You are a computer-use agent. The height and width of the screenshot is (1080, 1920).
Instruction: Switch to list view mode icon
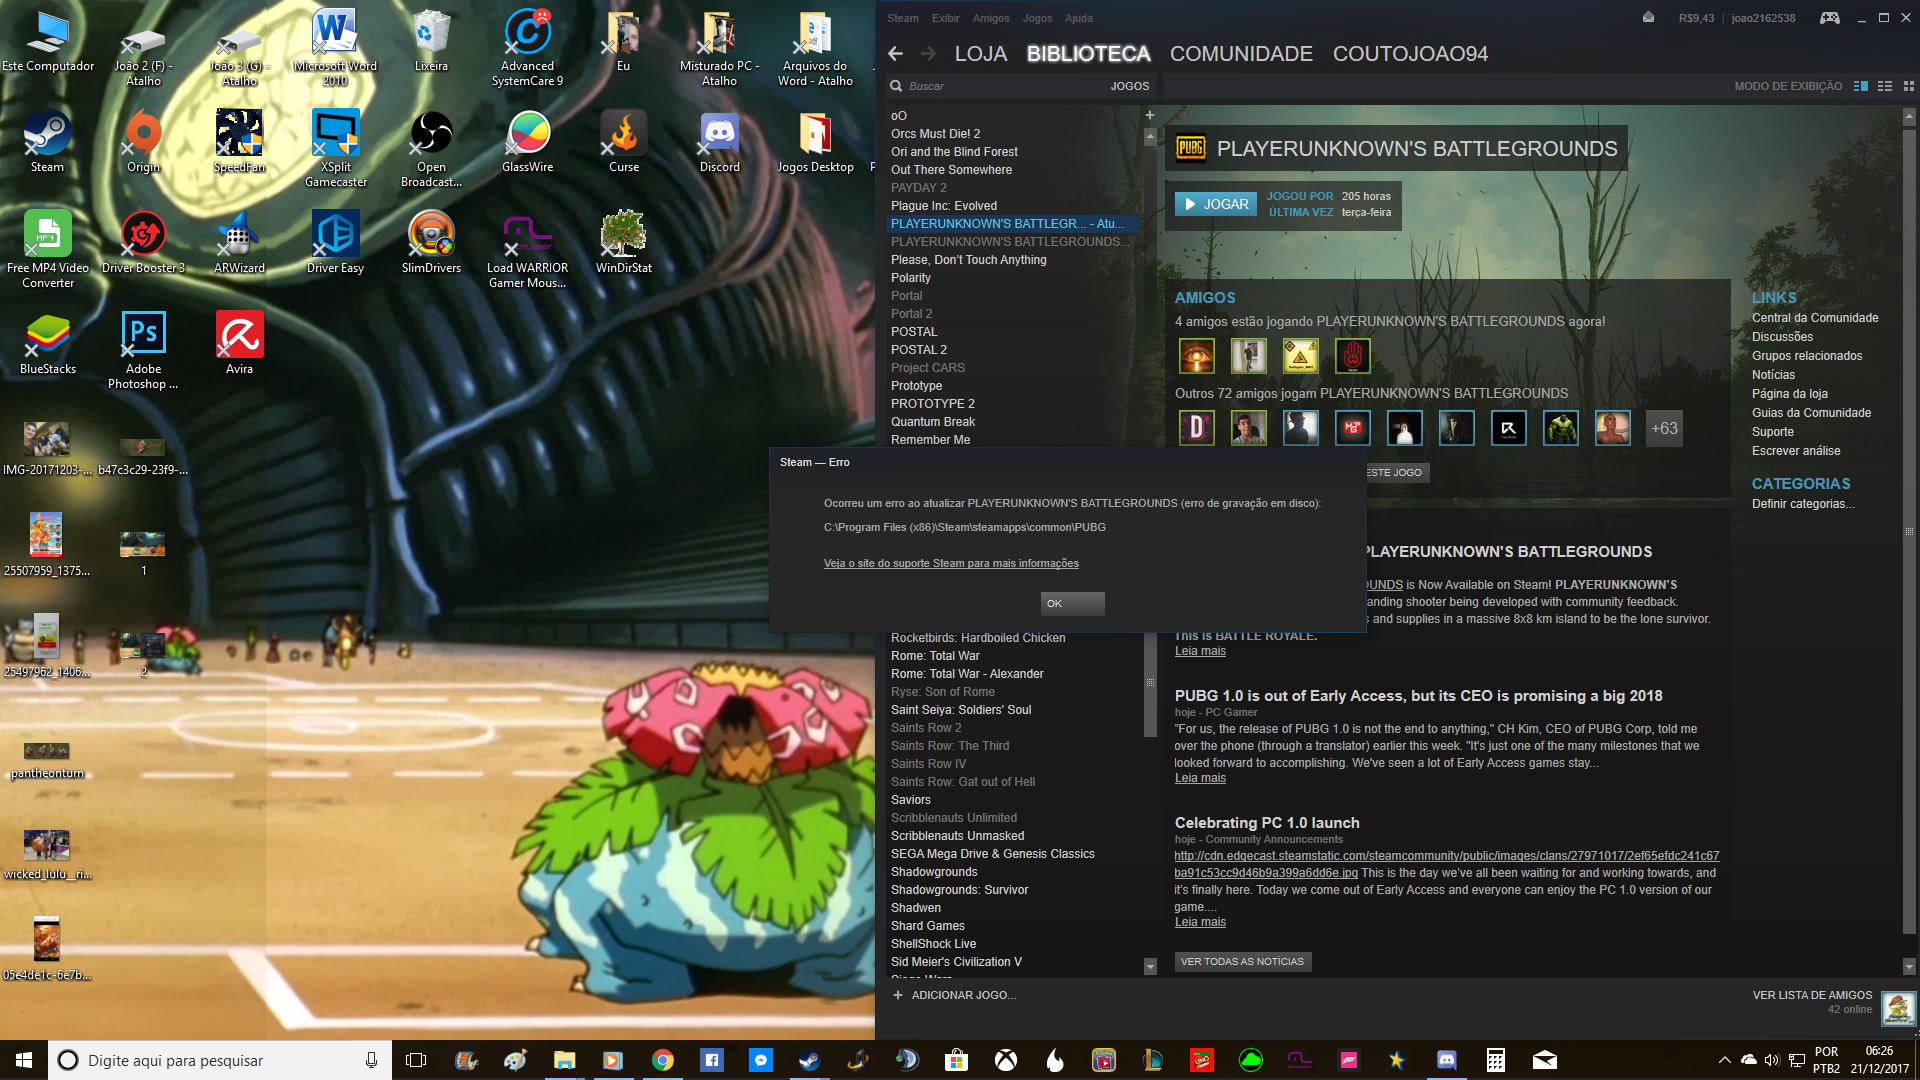[1885, 86]
